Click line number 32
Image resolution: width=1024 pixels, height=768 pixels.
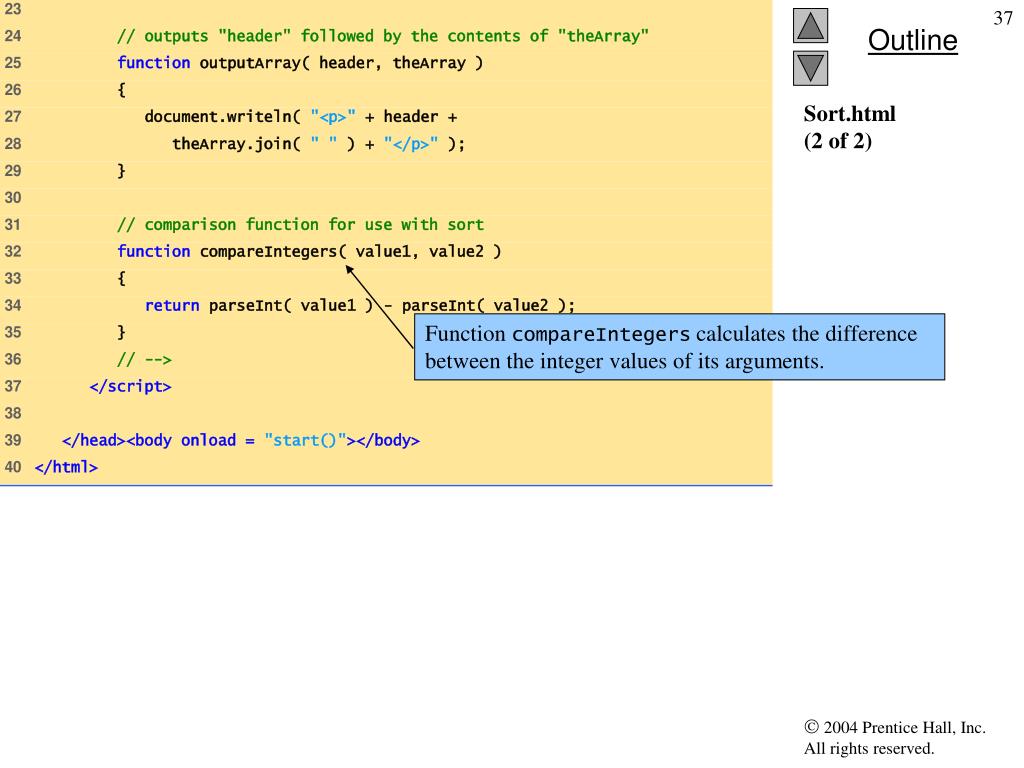13,251
